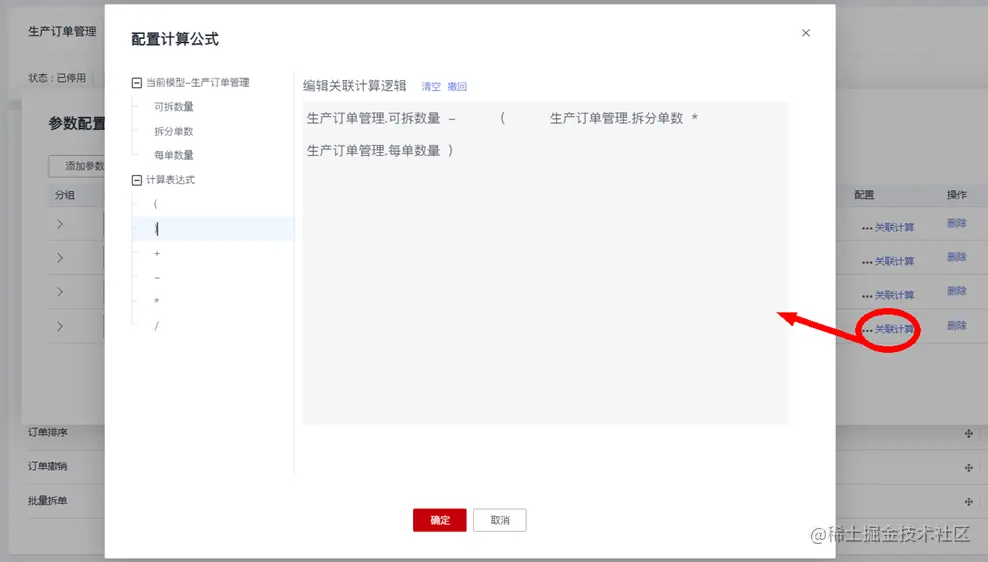Click the 生产订单管理.每单数量 token in the formula
Image resolution: width=988 pixels, height=562 pixels.
[373, 151]
